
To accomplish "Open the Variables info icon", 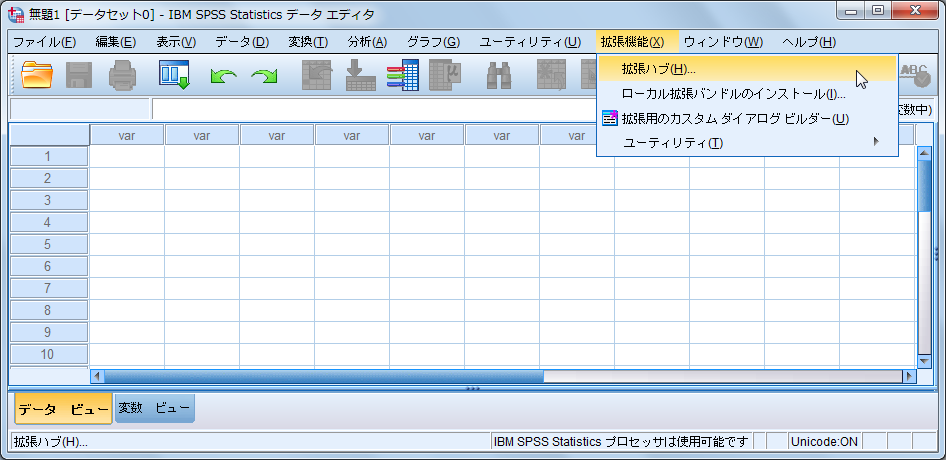I will pyautogui.click(x=402, y=75).
